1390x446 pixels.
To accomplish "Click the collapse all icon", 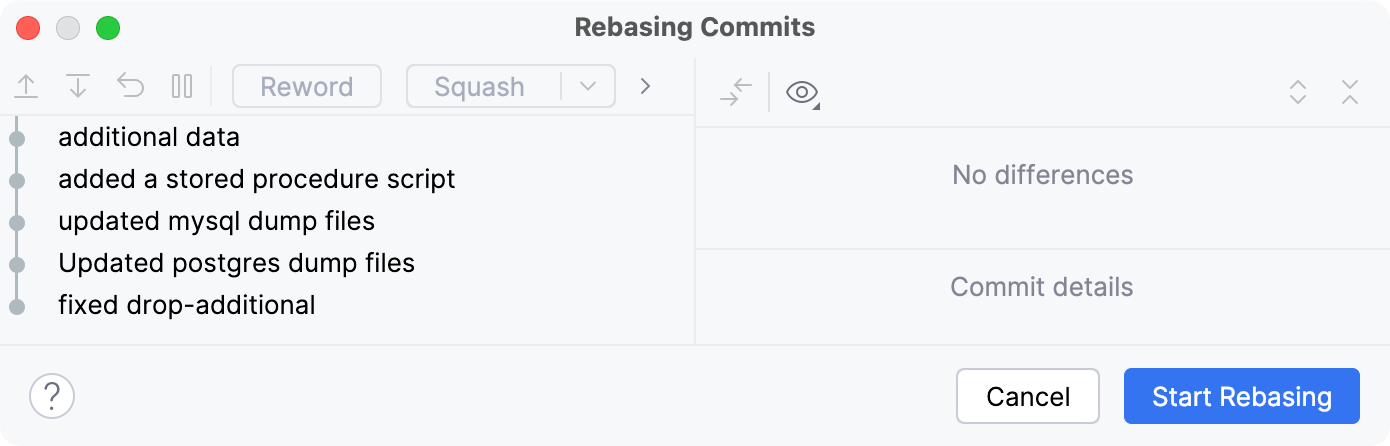I will (1350, 93).
